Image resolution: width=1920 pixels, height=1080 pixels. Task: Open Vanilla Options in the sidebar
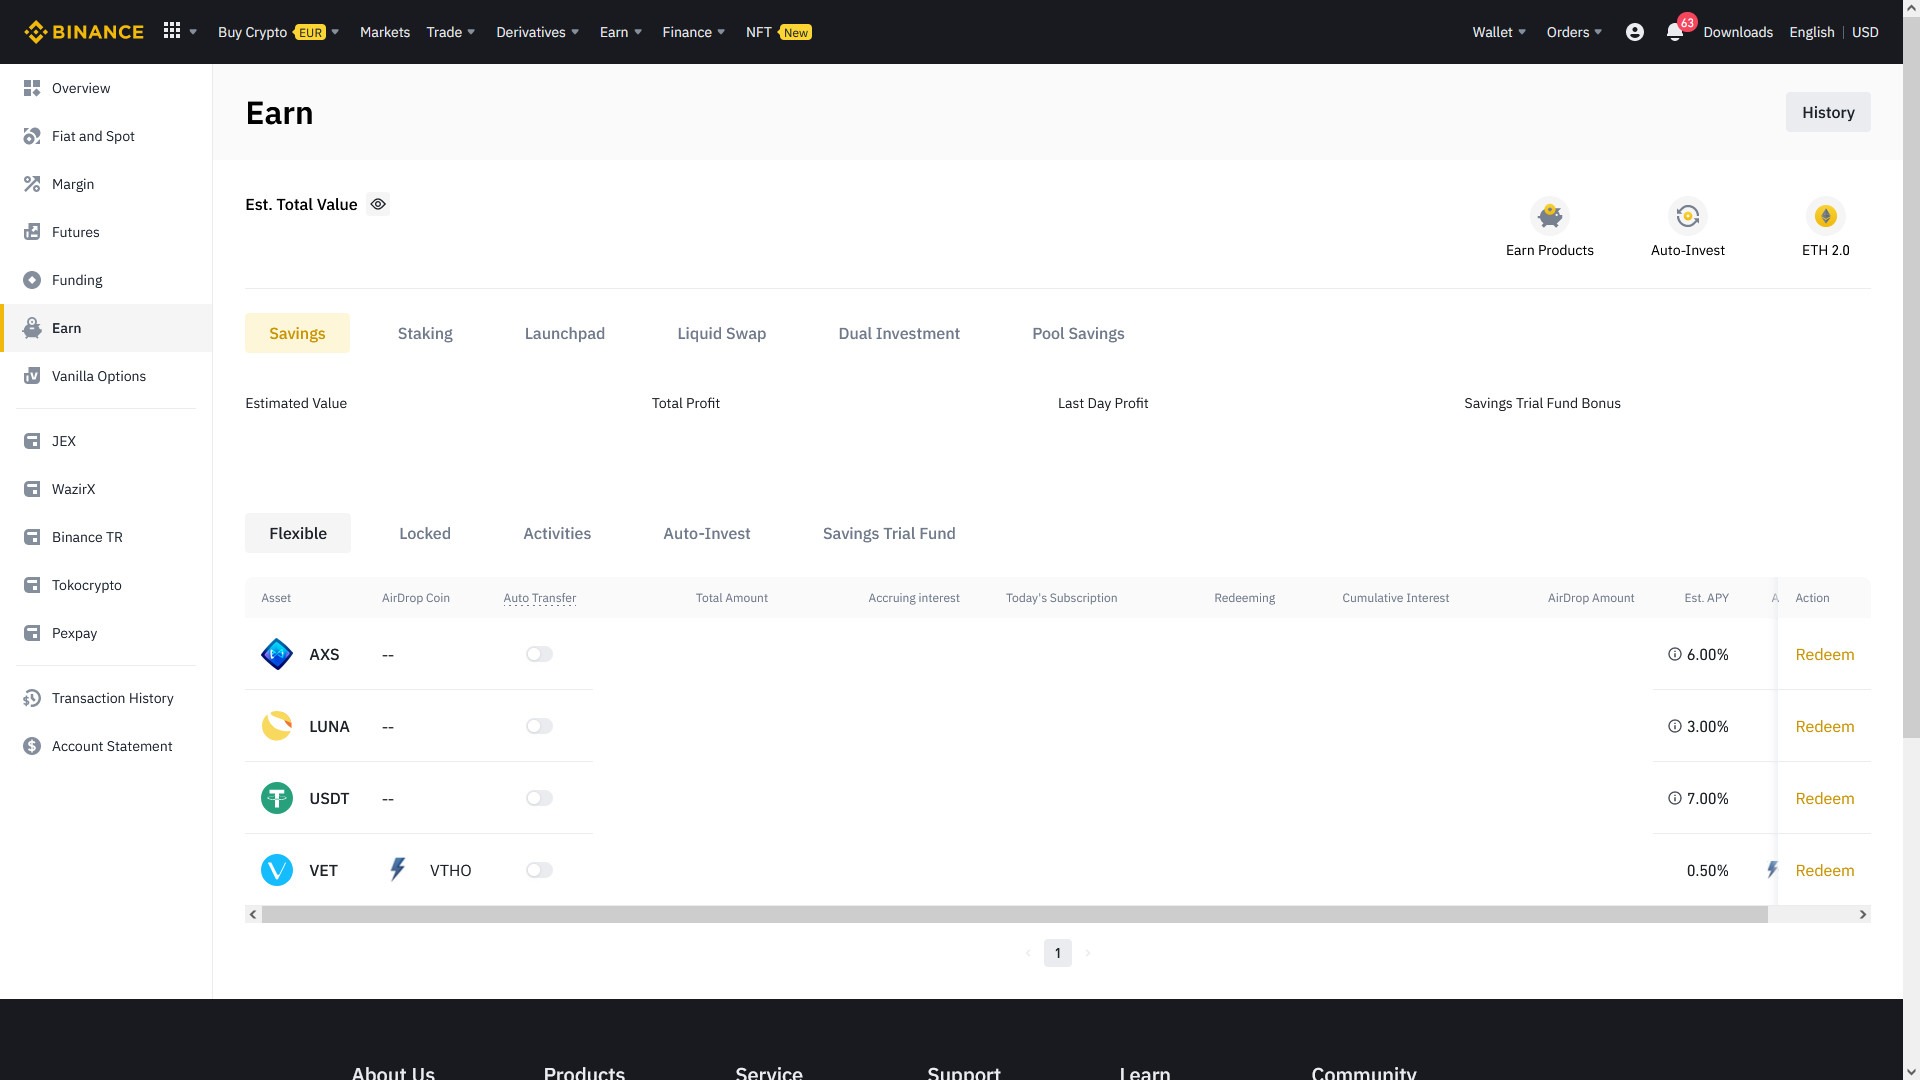coord(106,376)
